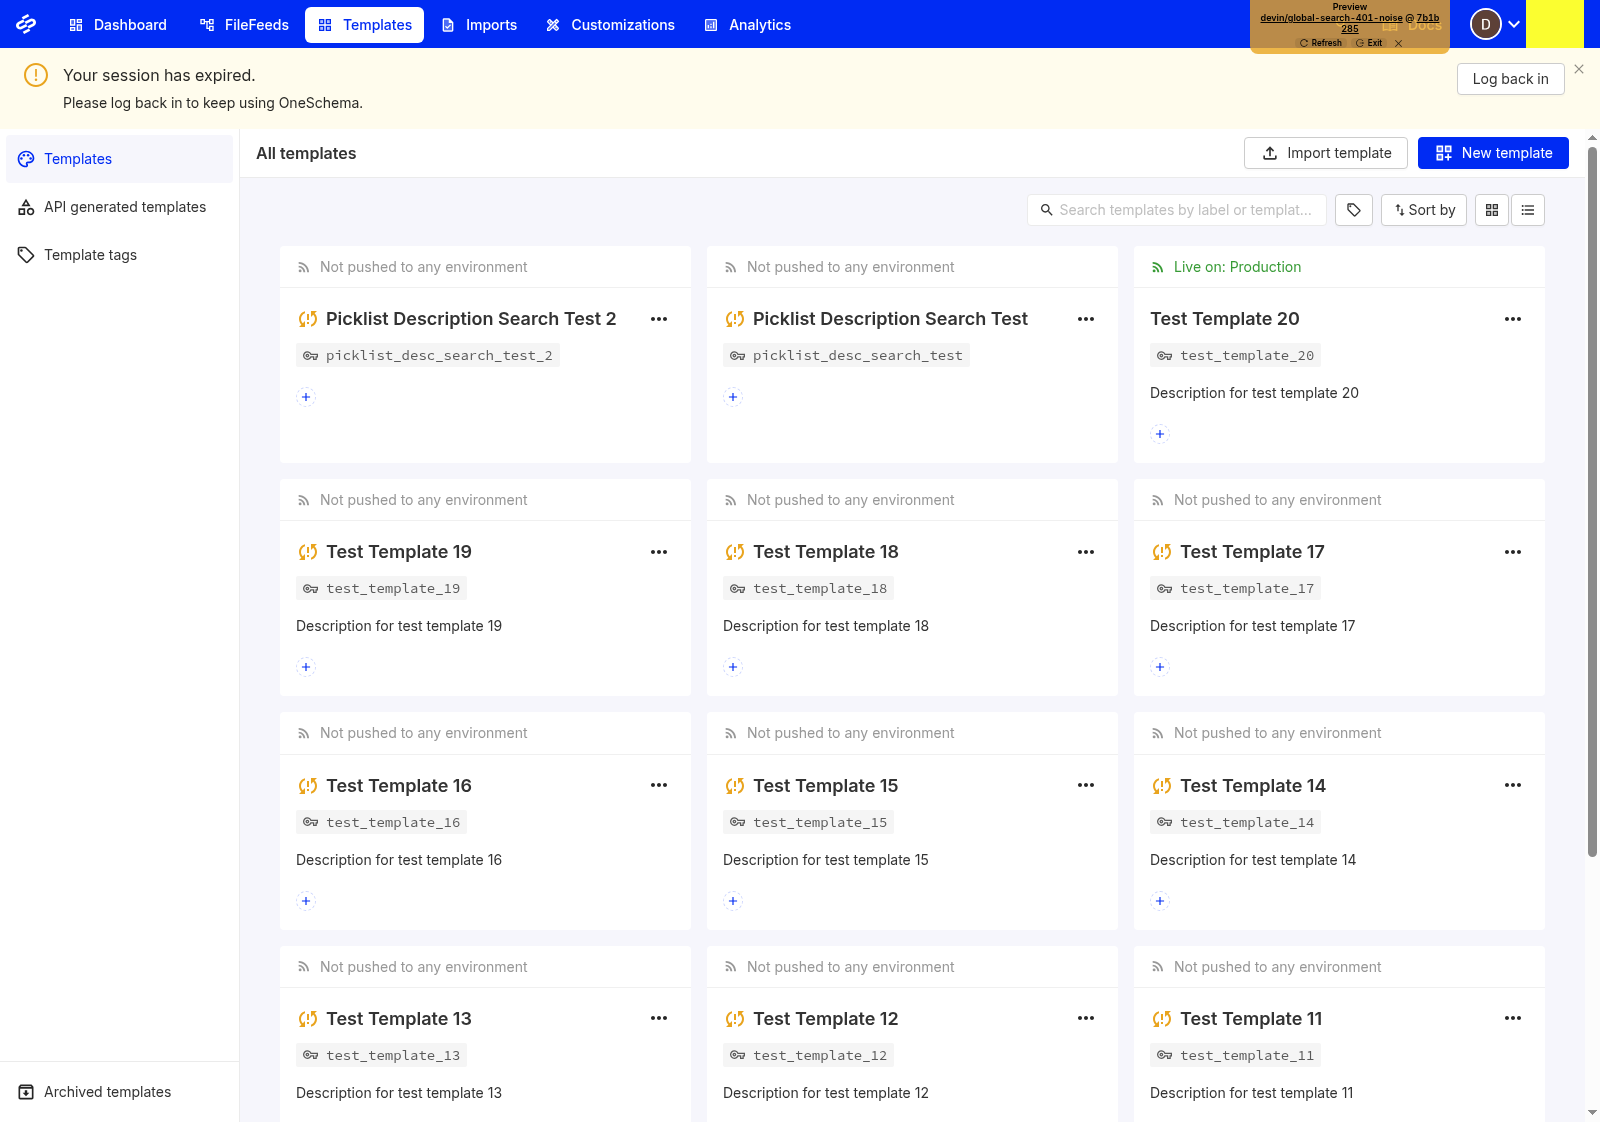Image resolution: width=1600 pixels, height=1122 pixels.
Task: Click Exit in the Preview overlay
Action: click(1369, 43)
